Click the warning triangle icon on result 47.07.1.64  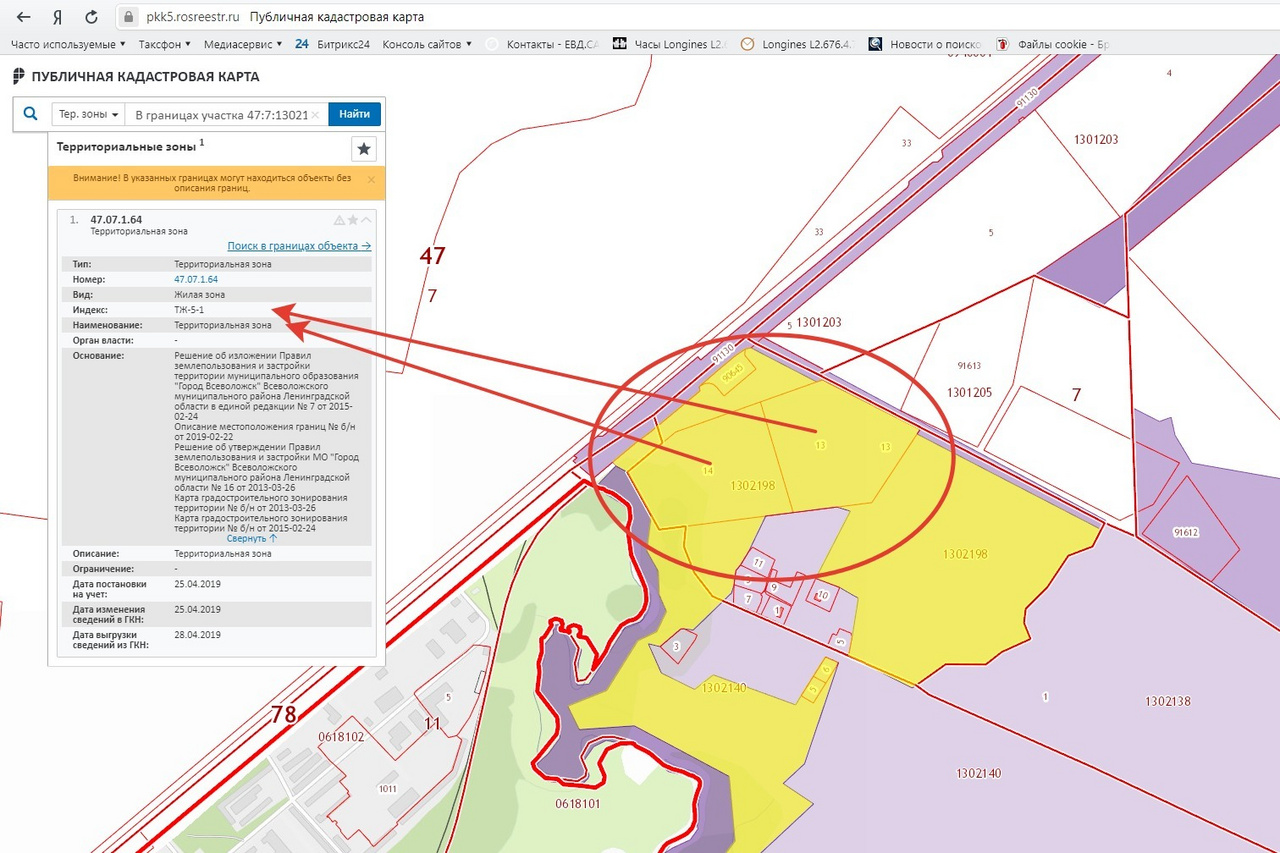pyautogui.click(x=339, y=220)
